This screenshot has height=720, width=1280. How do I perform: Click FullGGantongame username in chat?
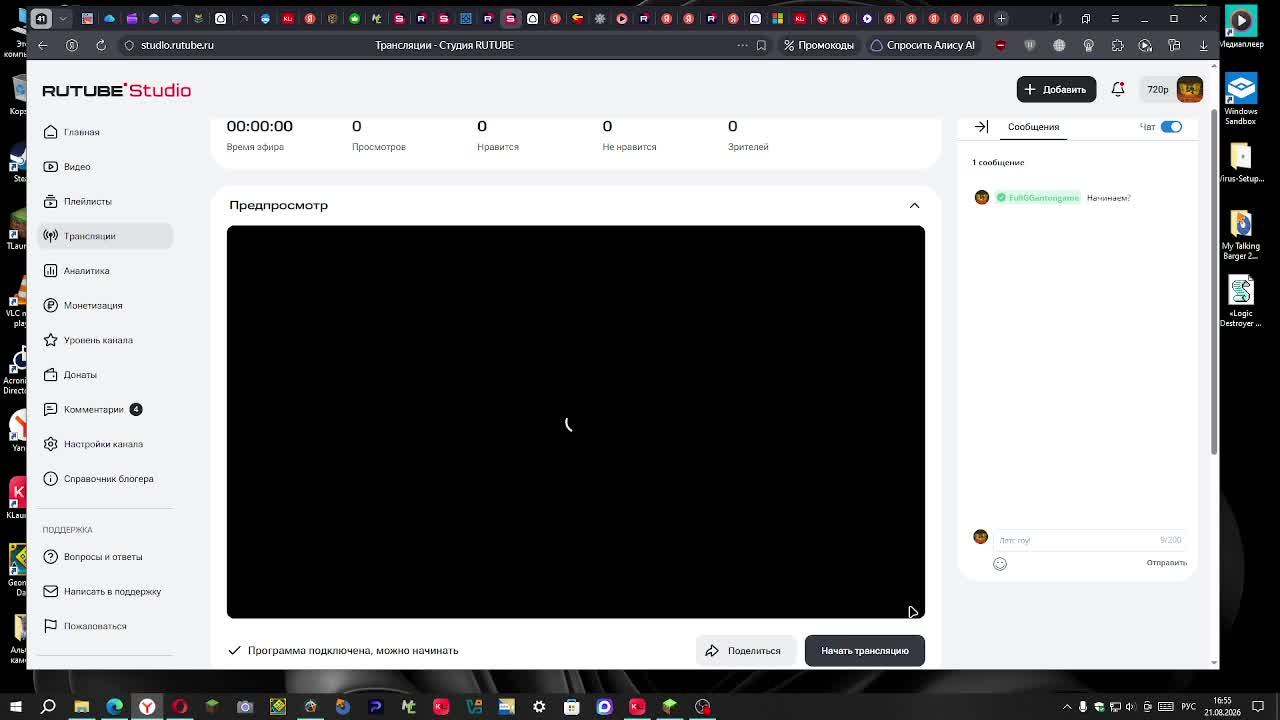pyautogui.click(x=1043, y=198)
